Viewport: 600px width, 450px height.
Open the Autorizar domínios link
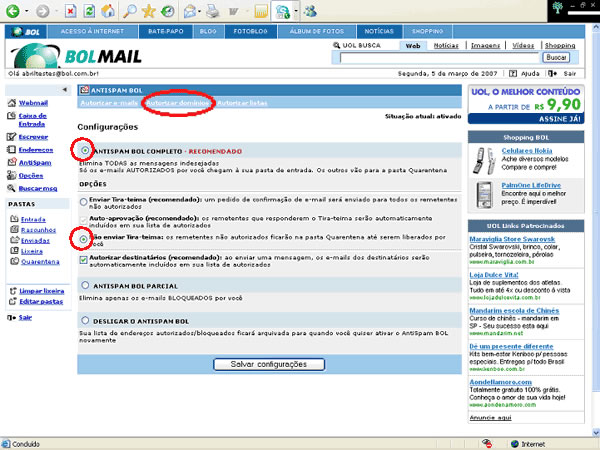176,103
